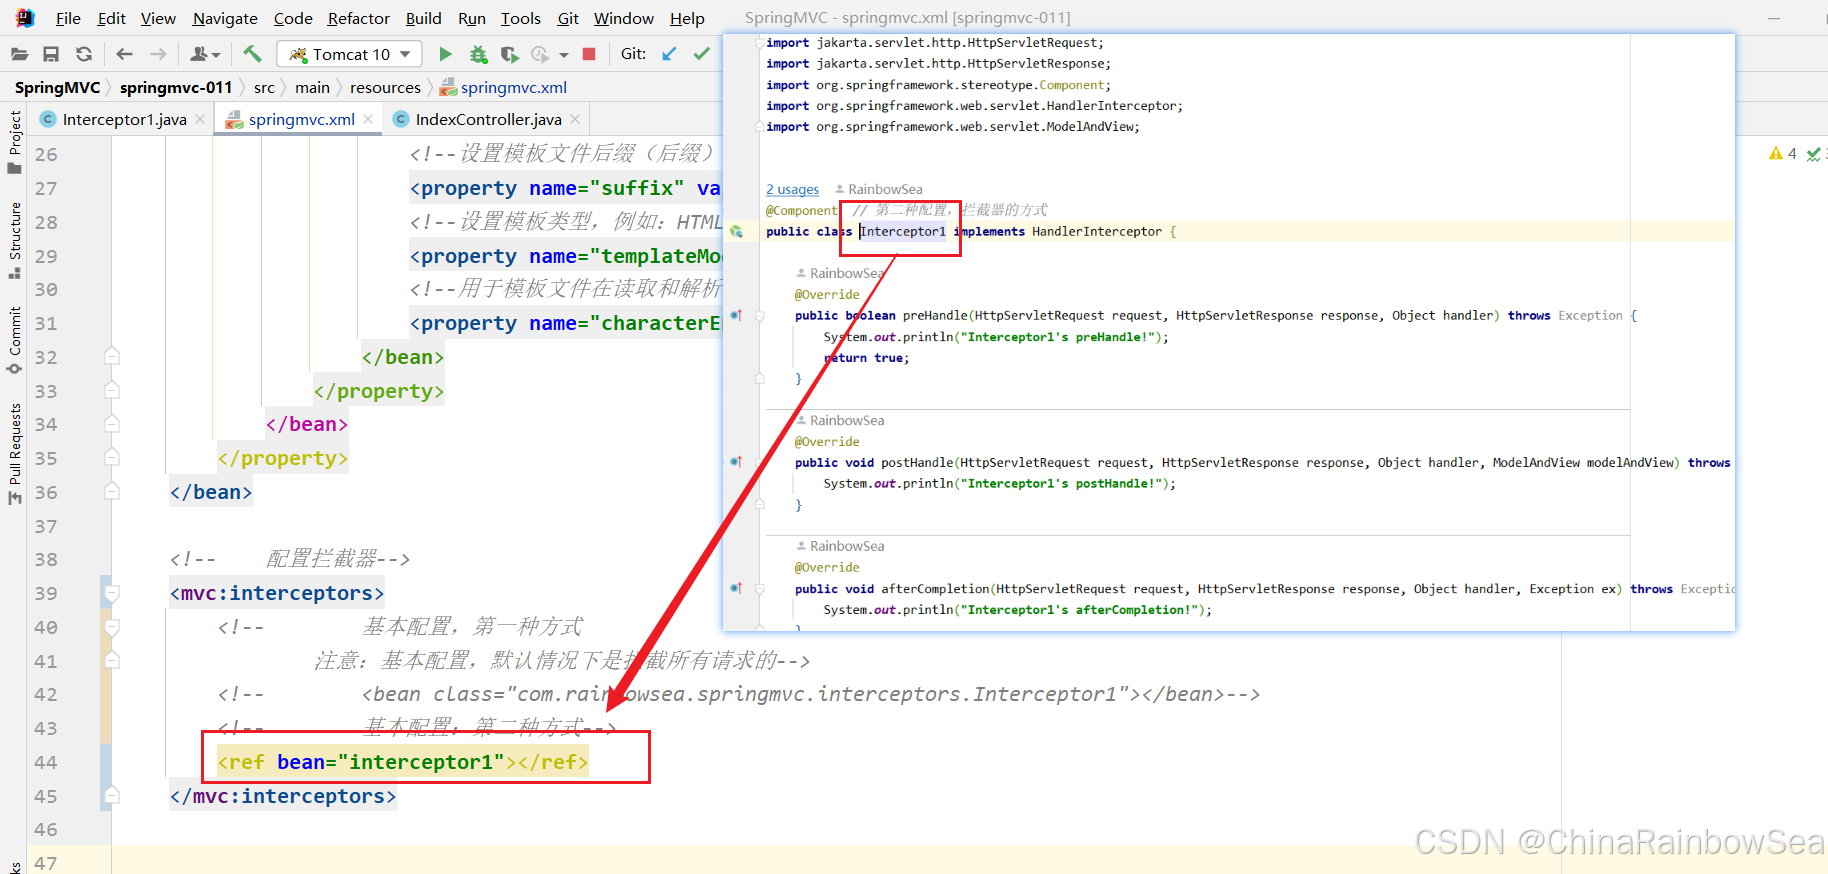Navigate back with the left arrow
Viewport: 1828px width, 874px height.
[x=124, y=54]
